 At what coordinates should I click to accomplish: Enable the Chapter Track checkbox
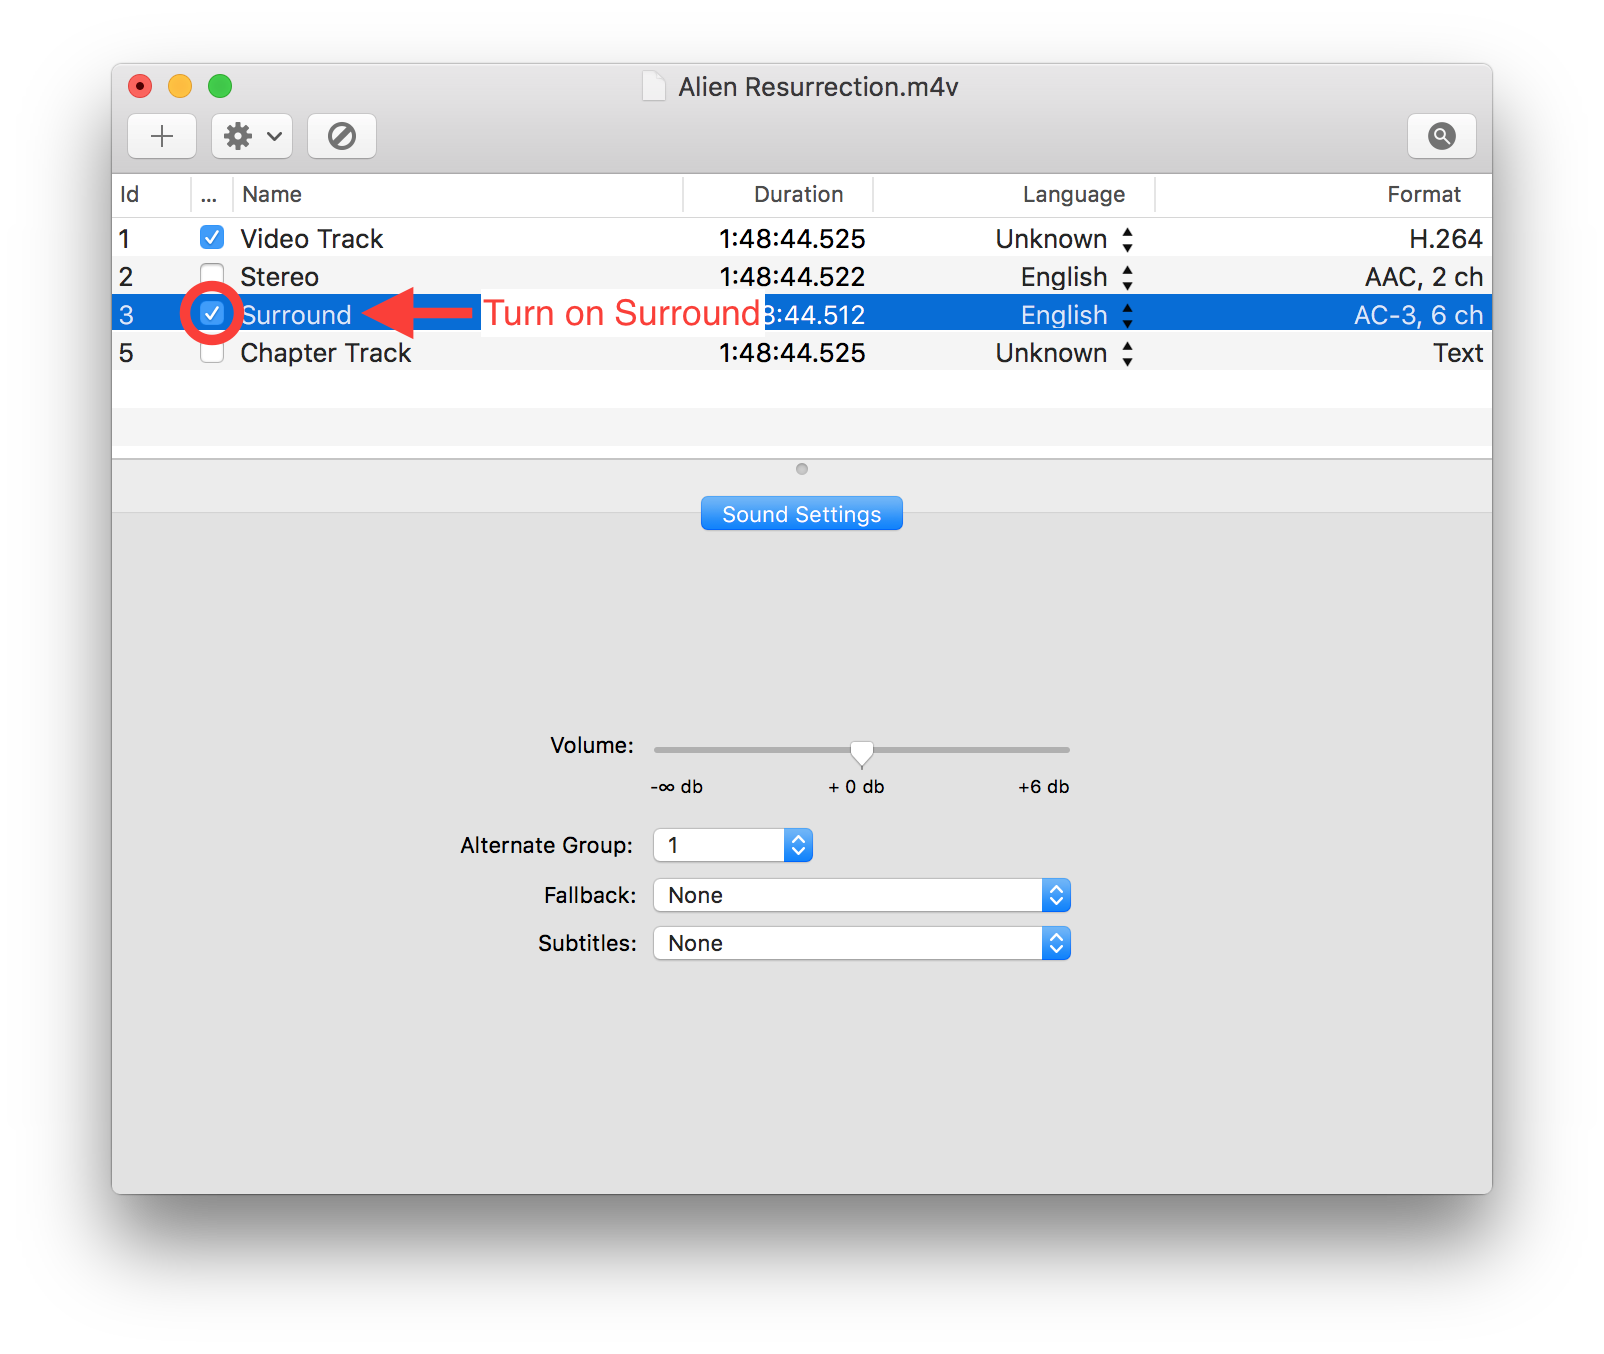click(x=212, y=352)
